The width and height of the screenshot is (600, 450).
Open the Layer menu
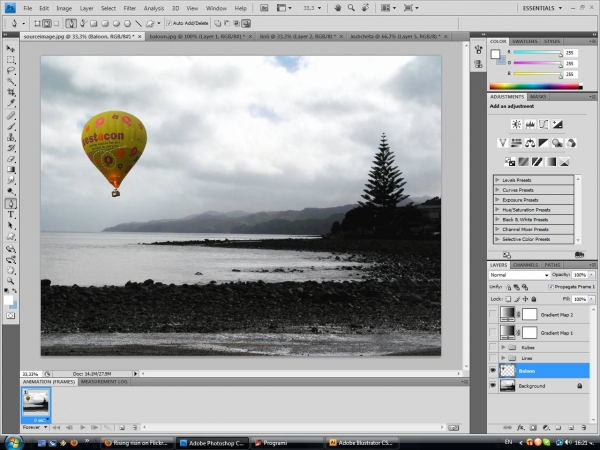pyautogui.click(x=86, y=8)
